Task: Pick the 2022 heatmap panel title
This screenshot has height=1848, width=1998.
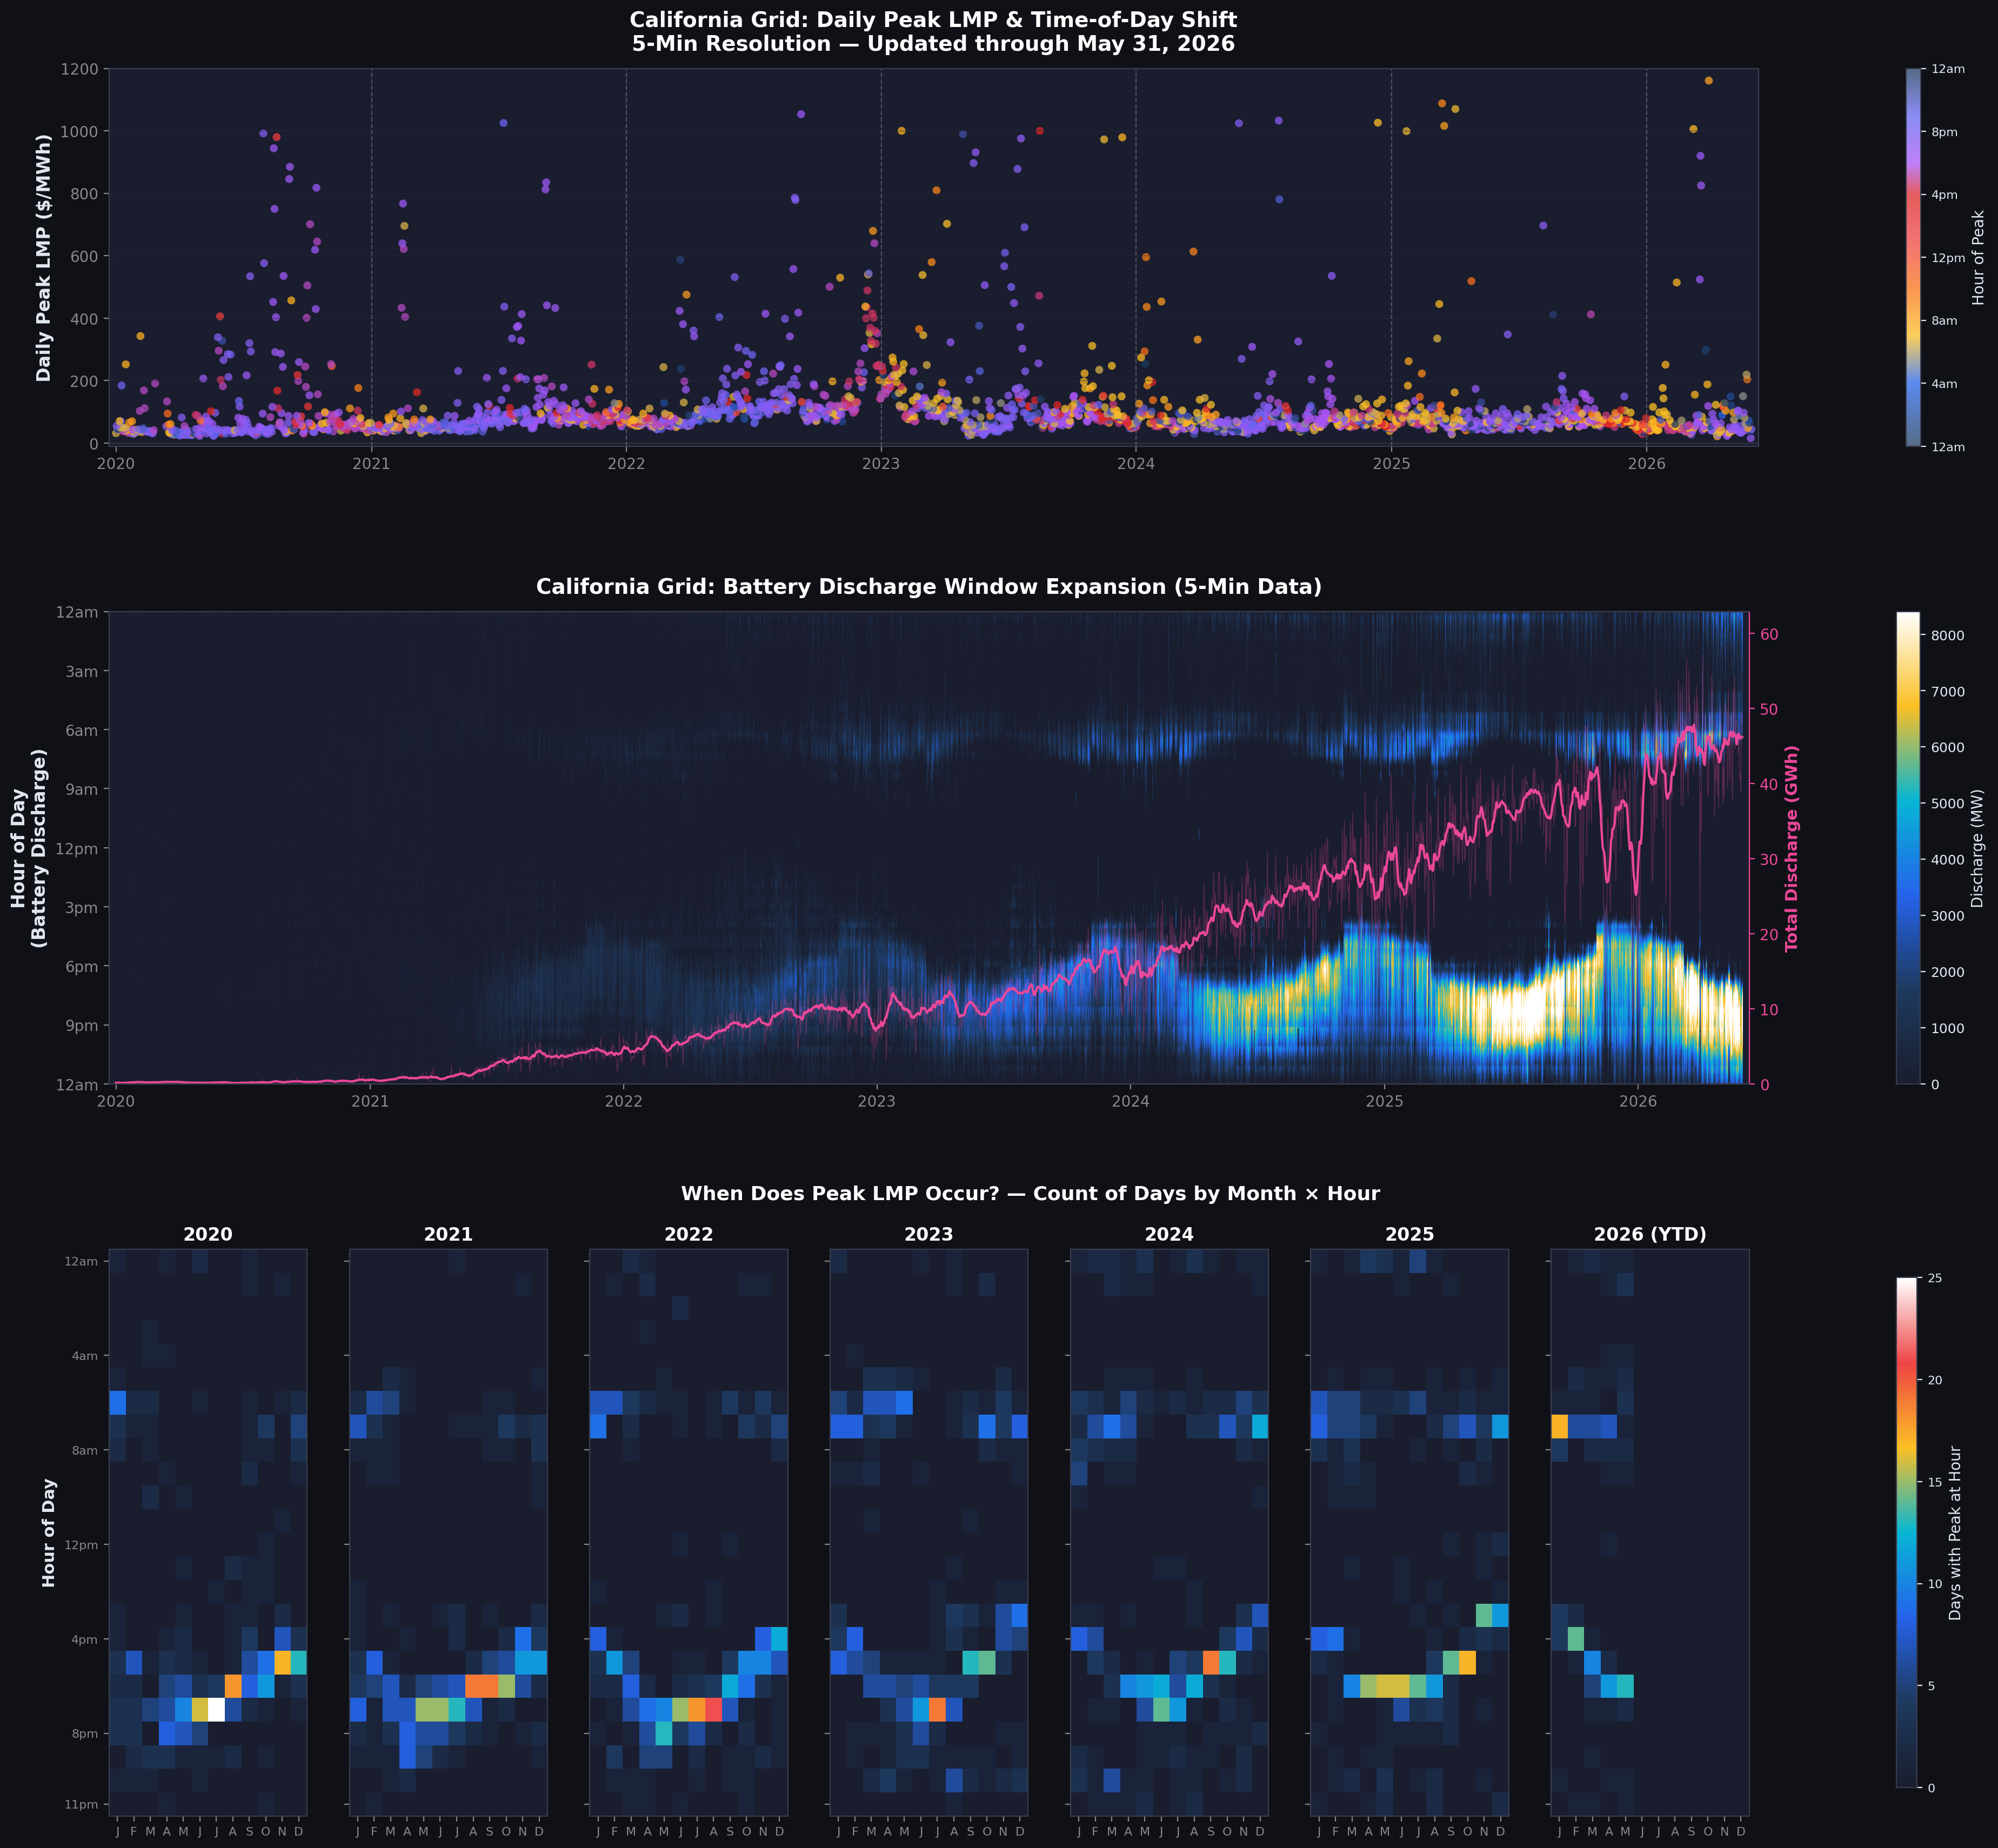Action: coord(689,1234)
